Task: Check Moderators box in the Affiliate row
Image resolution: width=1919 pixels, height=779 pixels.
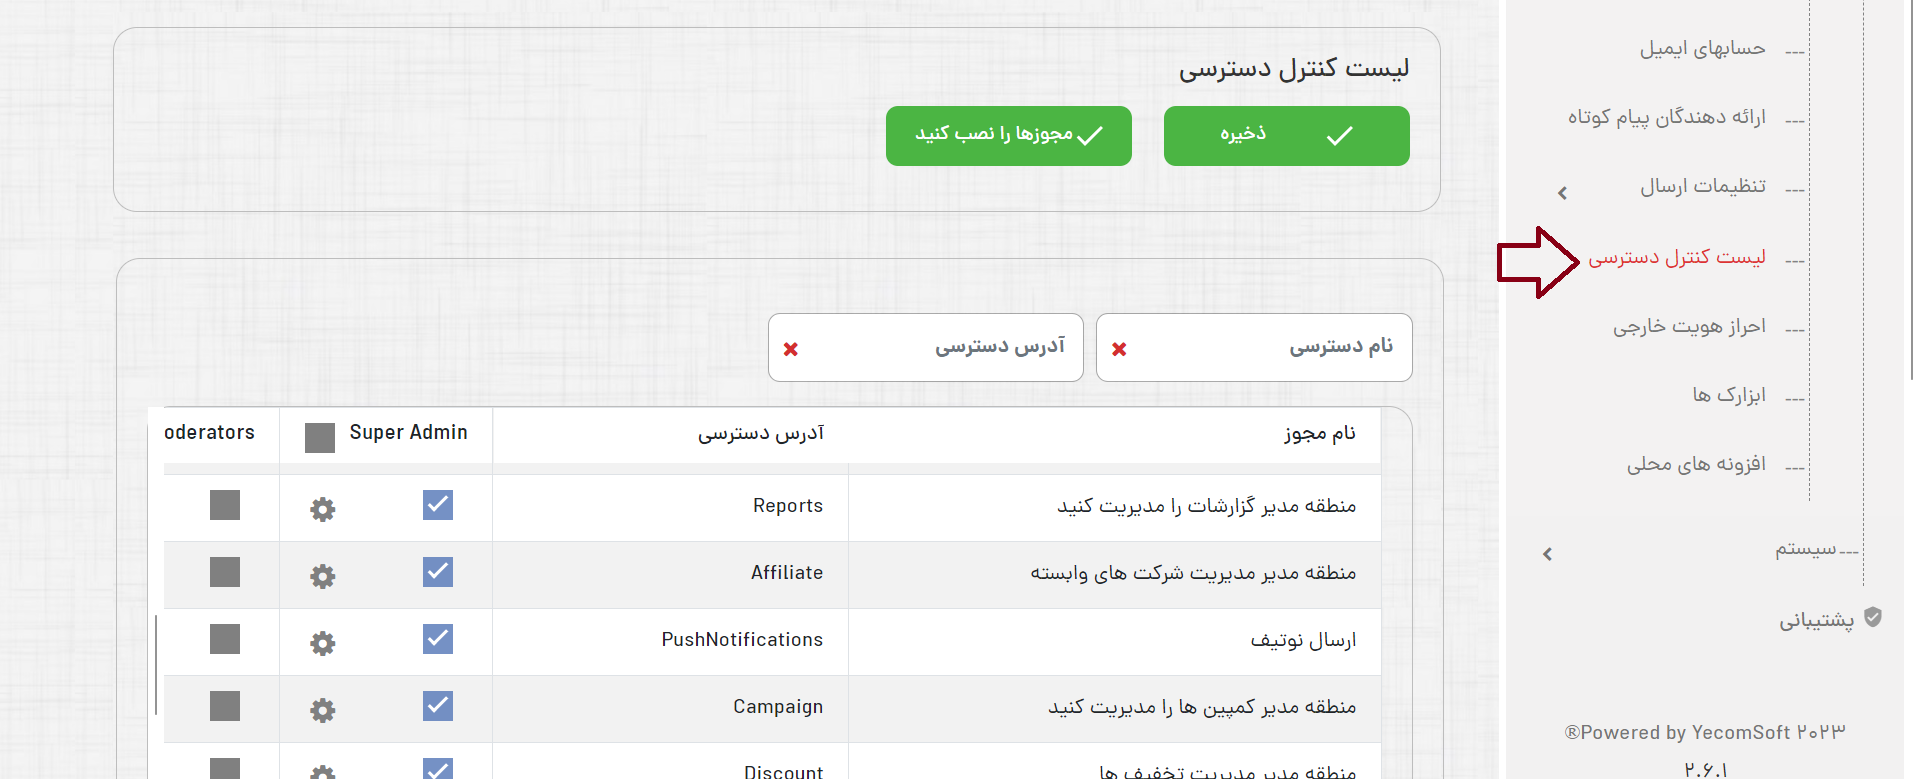Action: pos(225,572)
